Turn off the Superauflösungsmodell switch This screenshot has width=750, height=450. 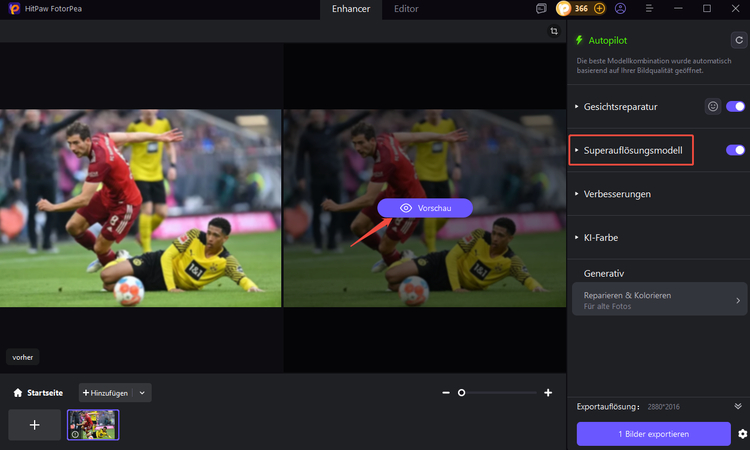[735, 150]
